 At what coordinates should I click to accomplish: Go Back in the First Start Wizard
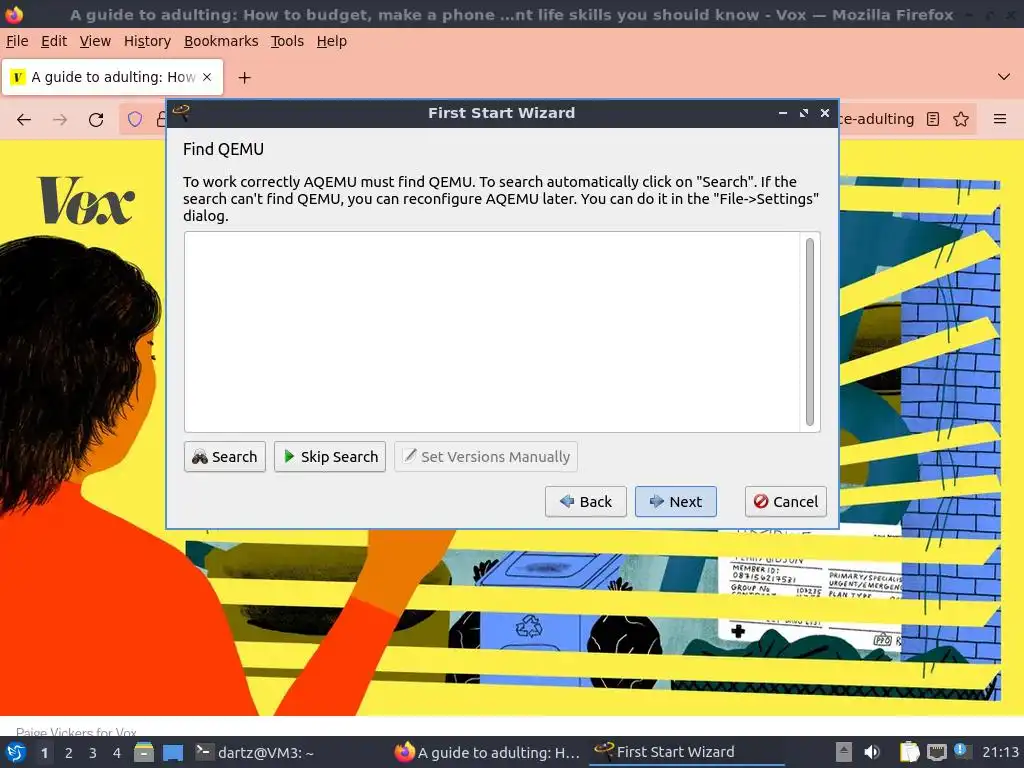tap(586, 502)
